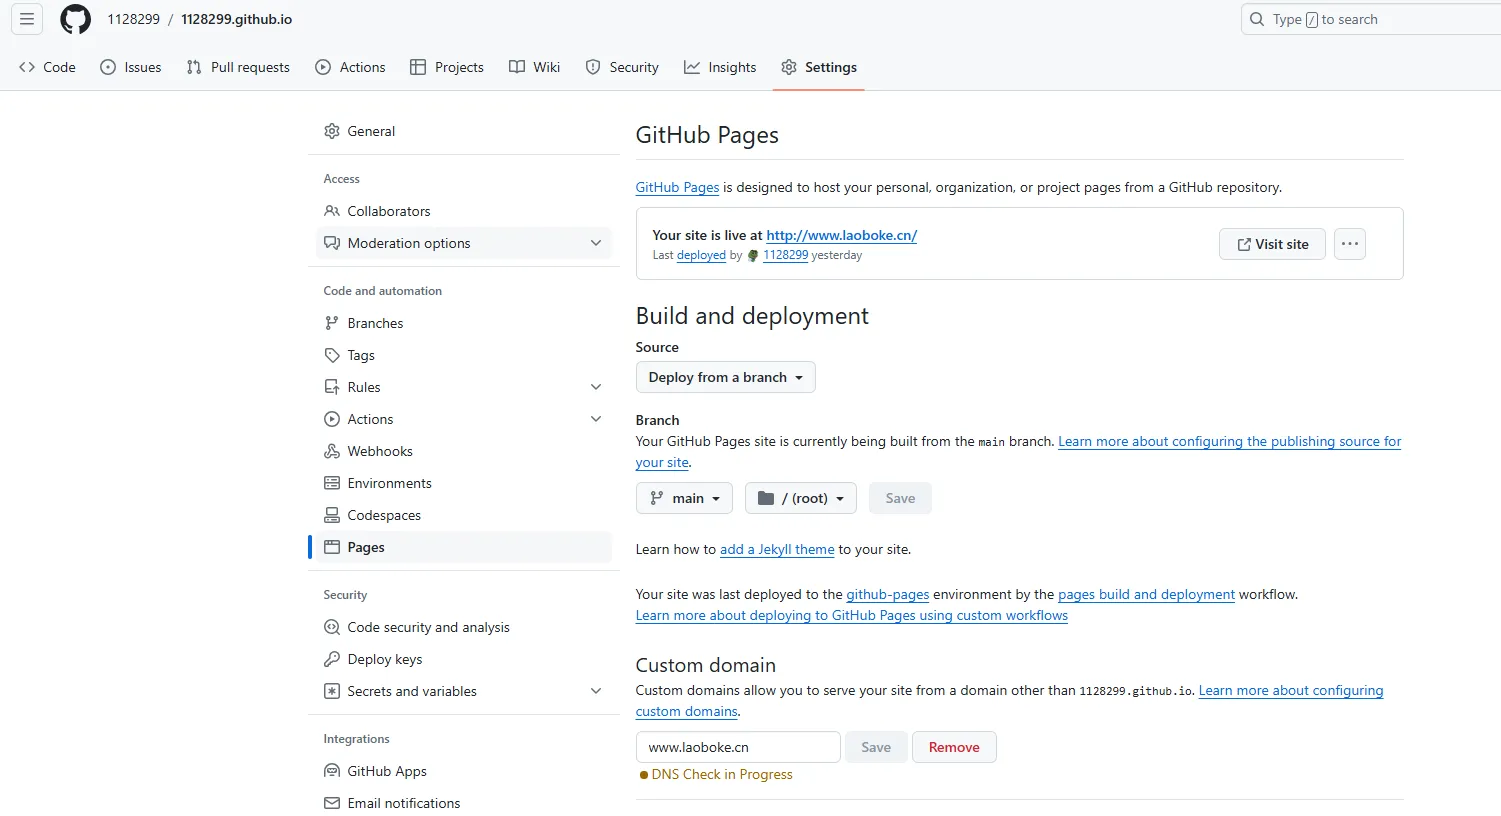Open the three-dots site options menu
Viewport: 1501px width, 816px height.
(x=1349, y=244)
